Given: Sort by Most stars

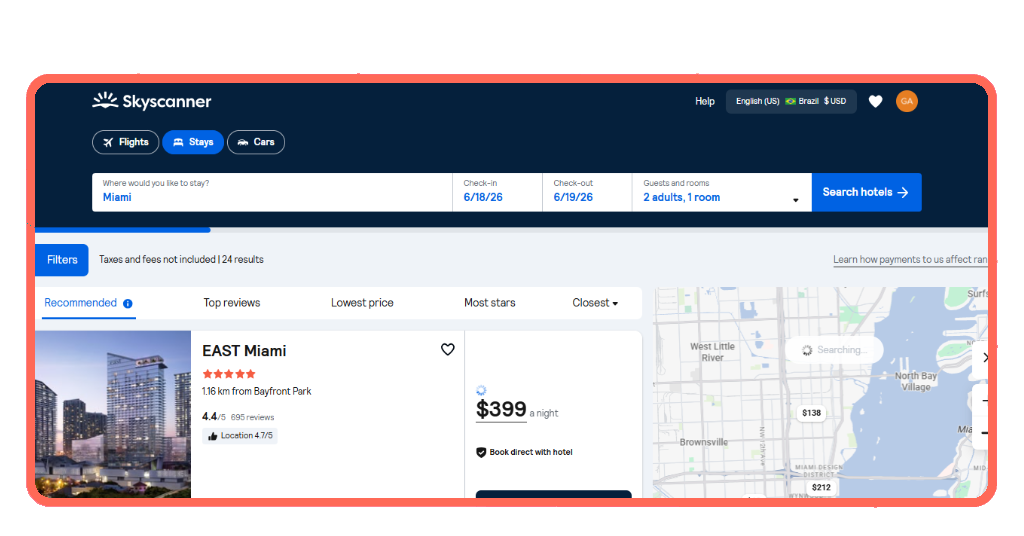Looking at the screenshot, I should (490, 303).
